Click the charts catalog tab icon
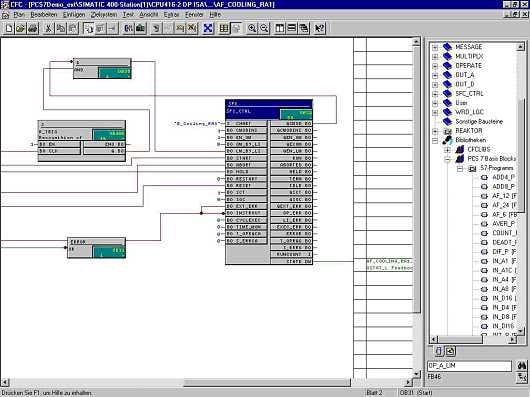The width and height of the screenshot is (530, 397). click(450, 351)
